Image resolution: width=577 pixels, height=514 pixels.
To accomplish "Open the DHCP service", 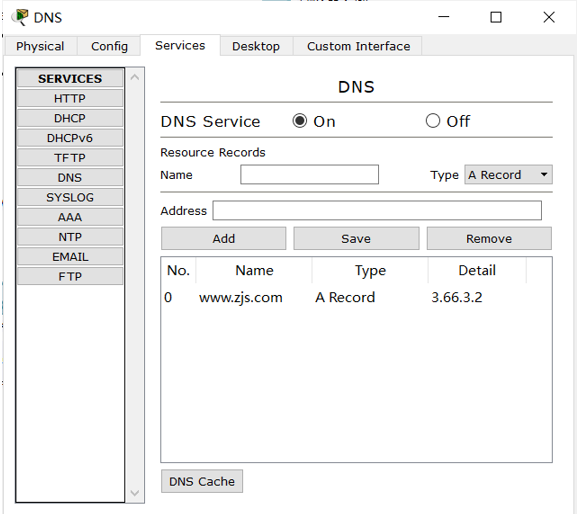I will (70, 118).
